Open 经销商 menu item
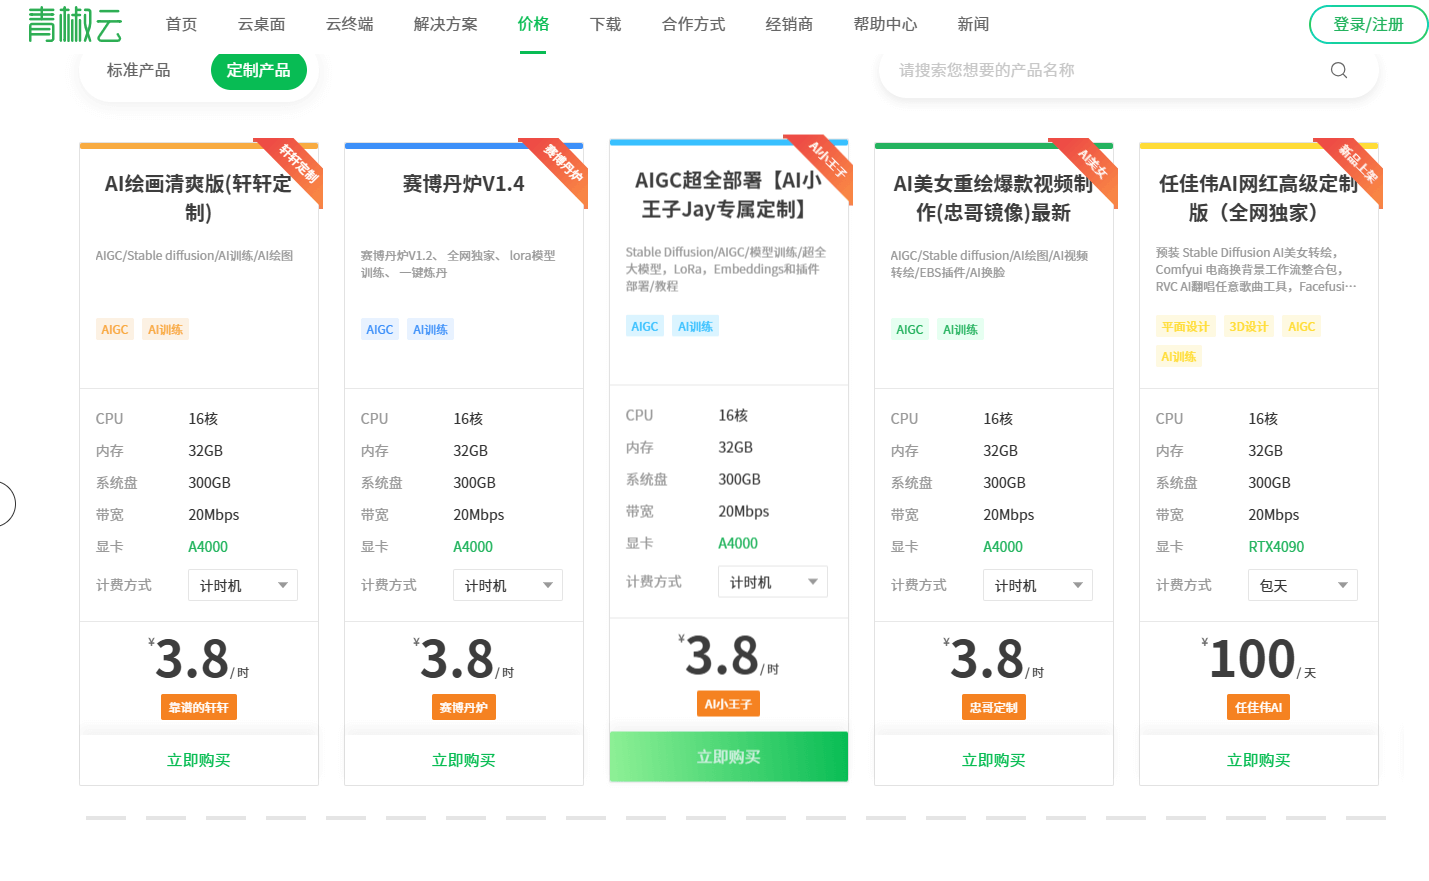 pyautogui.click(x=789, y=24)
